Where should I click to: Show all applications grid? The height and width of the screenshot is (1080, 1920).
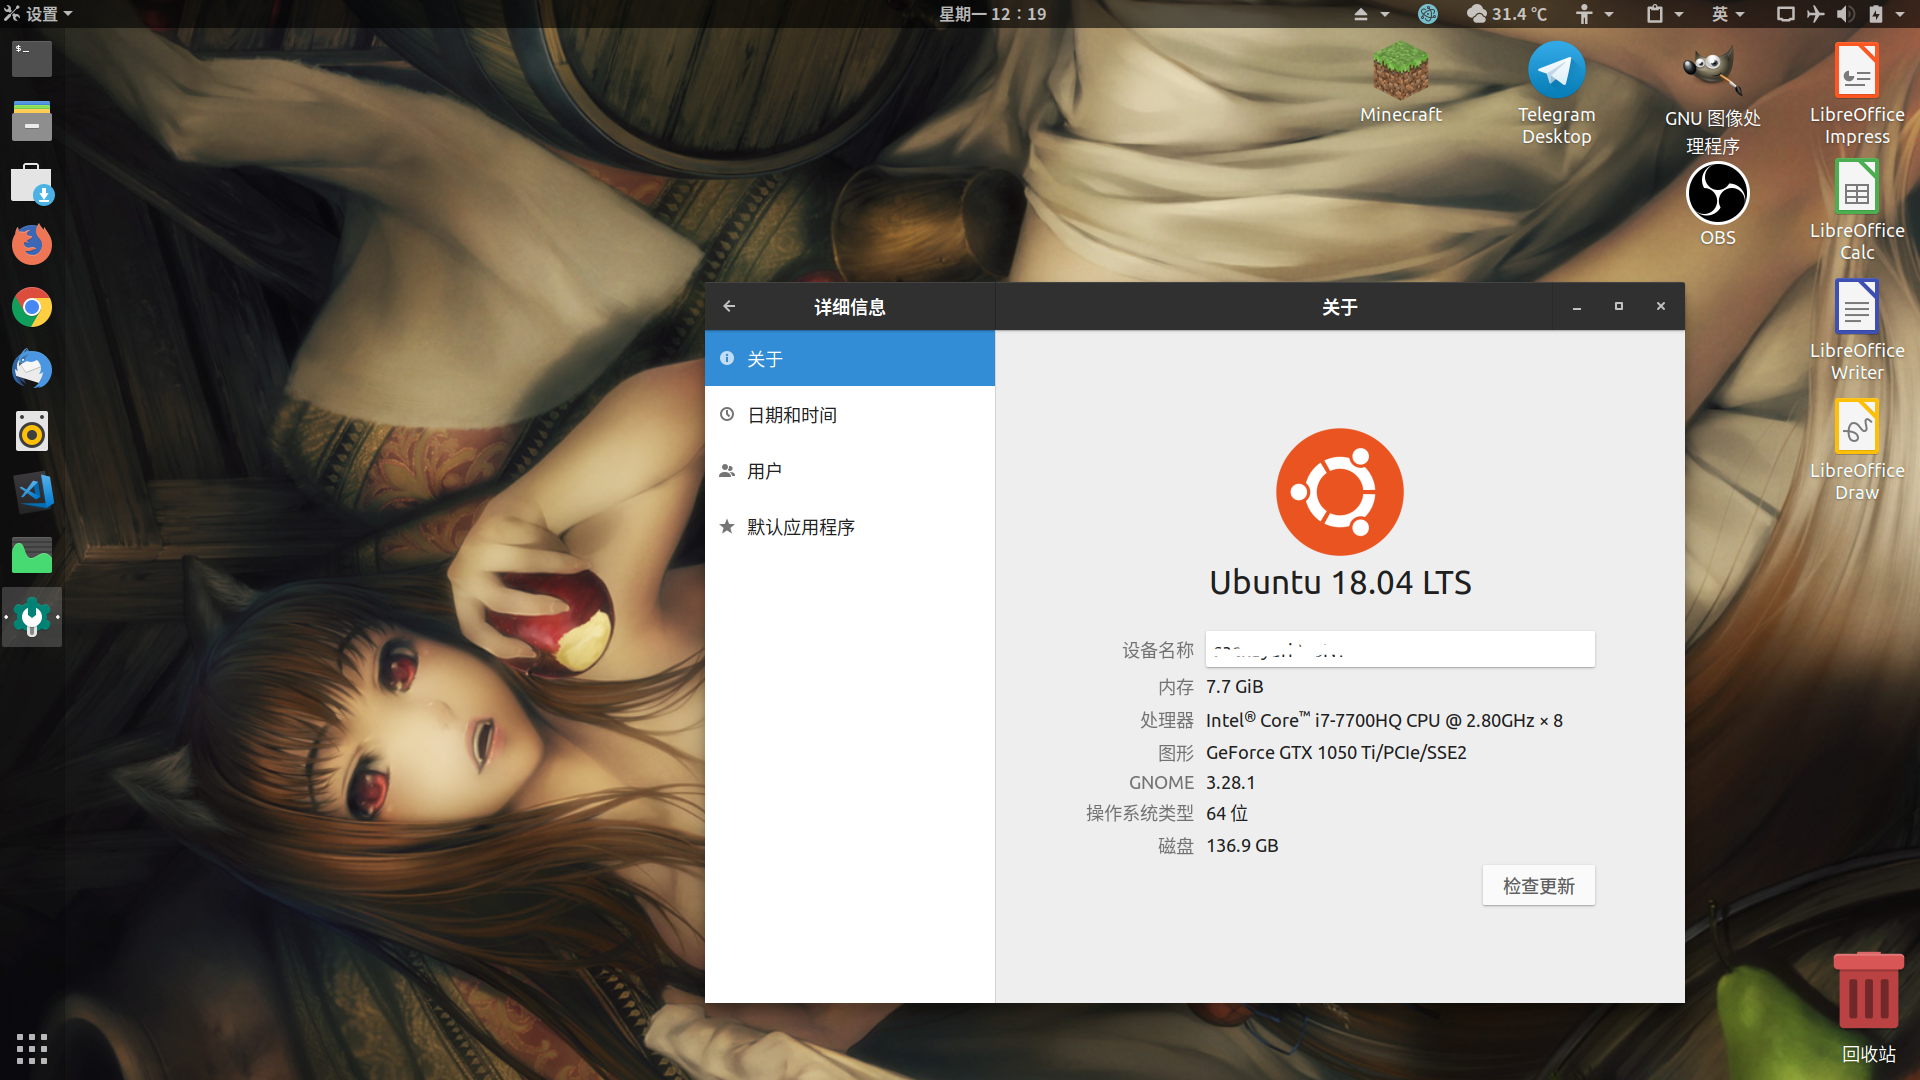tap(32, 1048)
